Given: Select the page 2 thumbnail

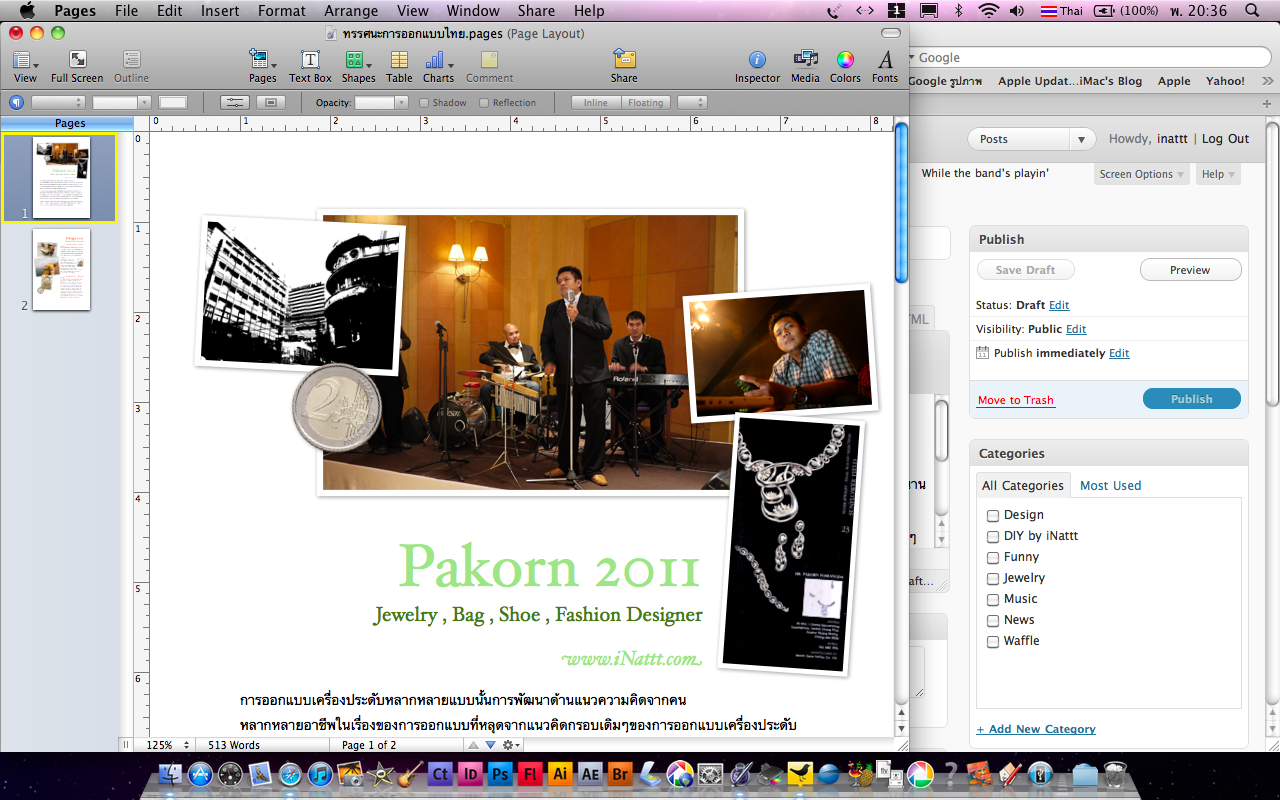Looking at the screenshot, I should [x=61, y=269].
